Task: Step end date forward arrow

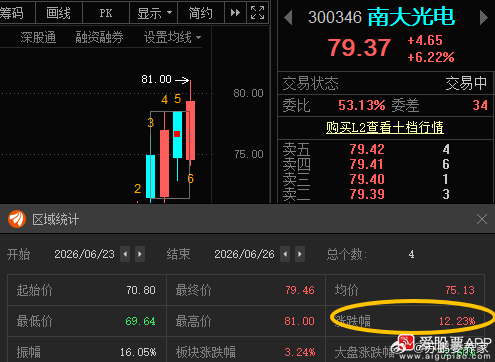Action: 300,254
